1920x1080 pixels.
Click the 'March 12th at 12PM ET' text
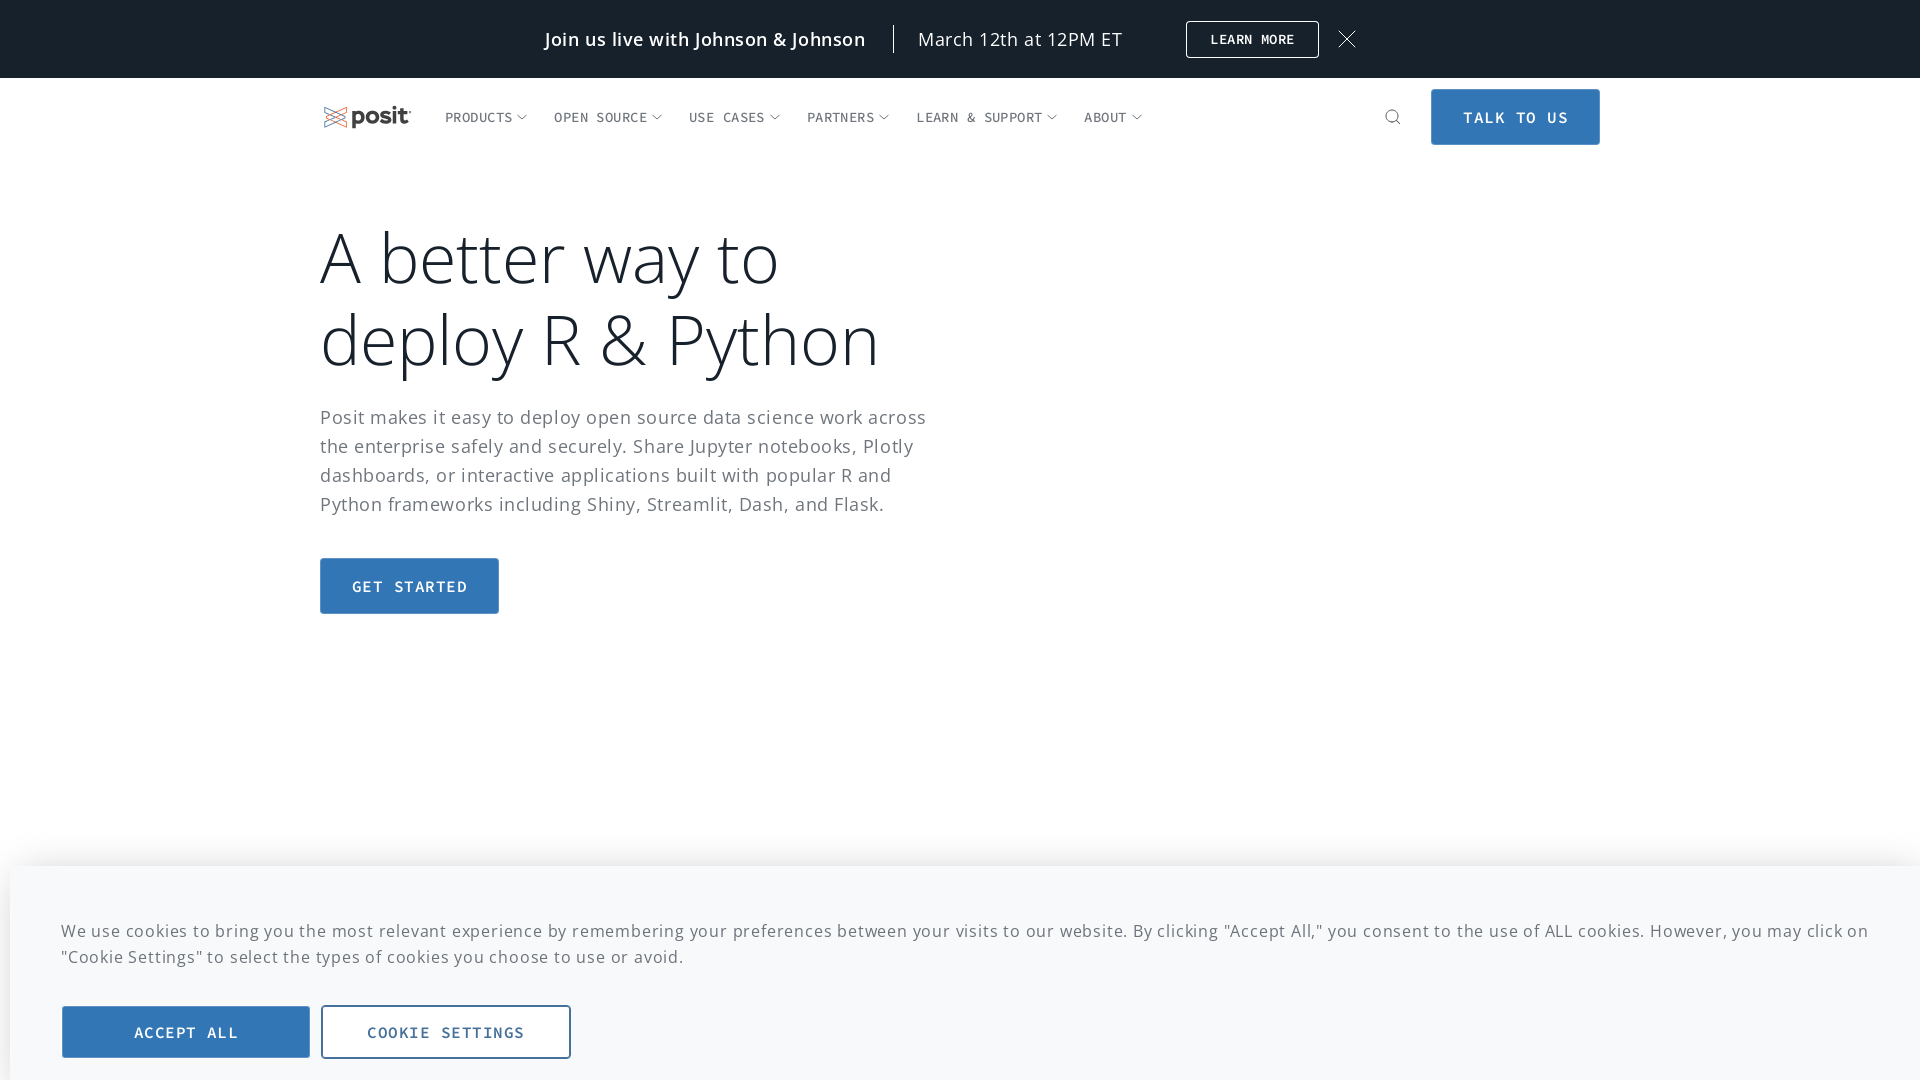click(x=1020, y=39)
